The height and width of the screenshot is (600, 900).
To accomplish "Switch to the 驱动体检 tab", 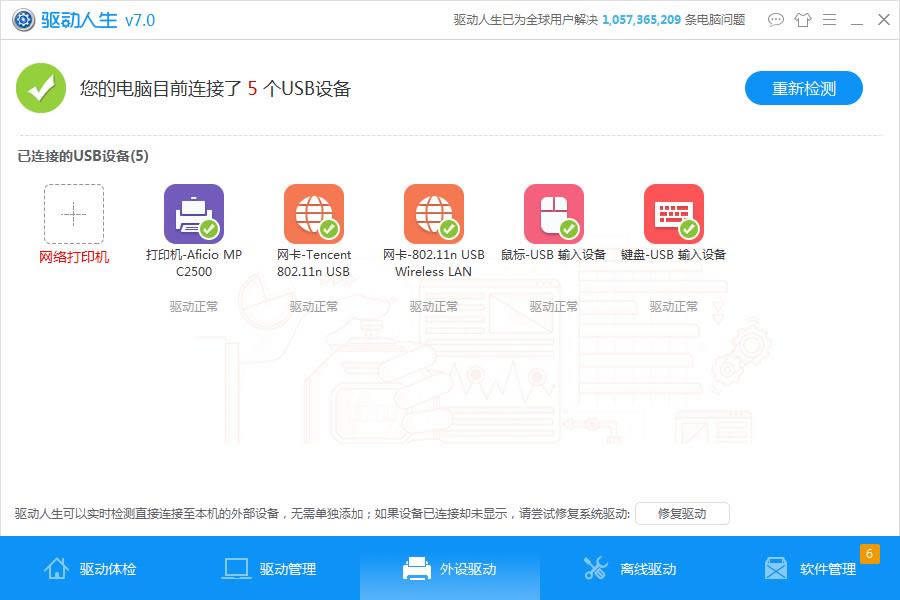I will pyautogui.click(x=90, y=569).
